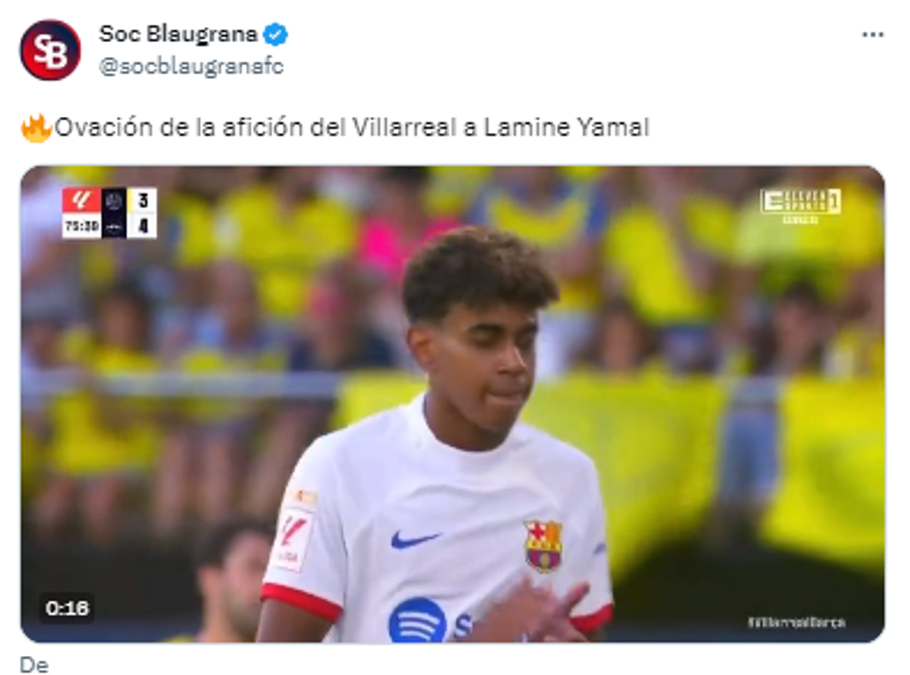Visit the @socblaugranafc handle link
The image size is (910, 675).
191,66
